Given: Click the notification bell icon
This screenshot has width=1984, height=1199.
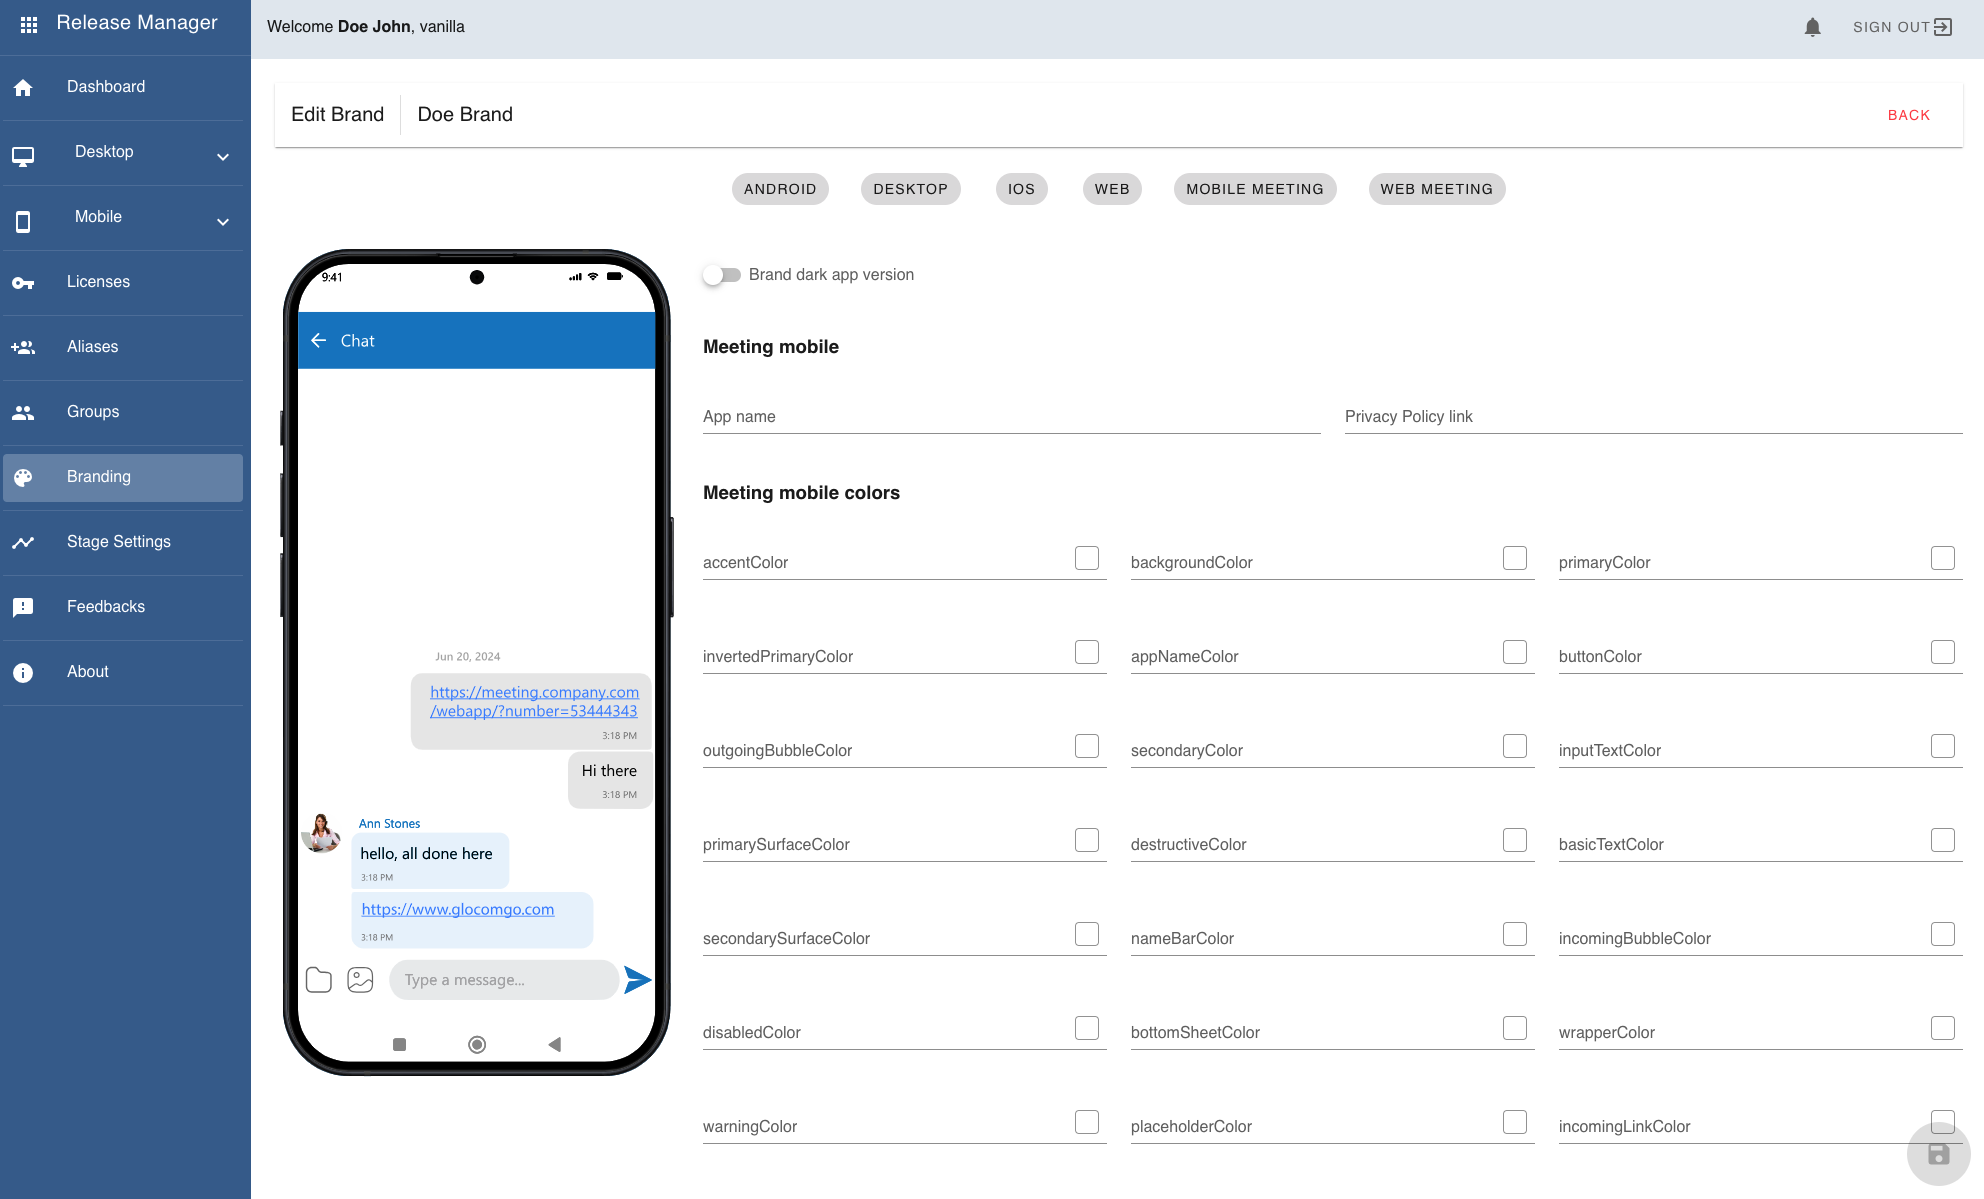Looking at the screenshot, I should pos(1813,27).
